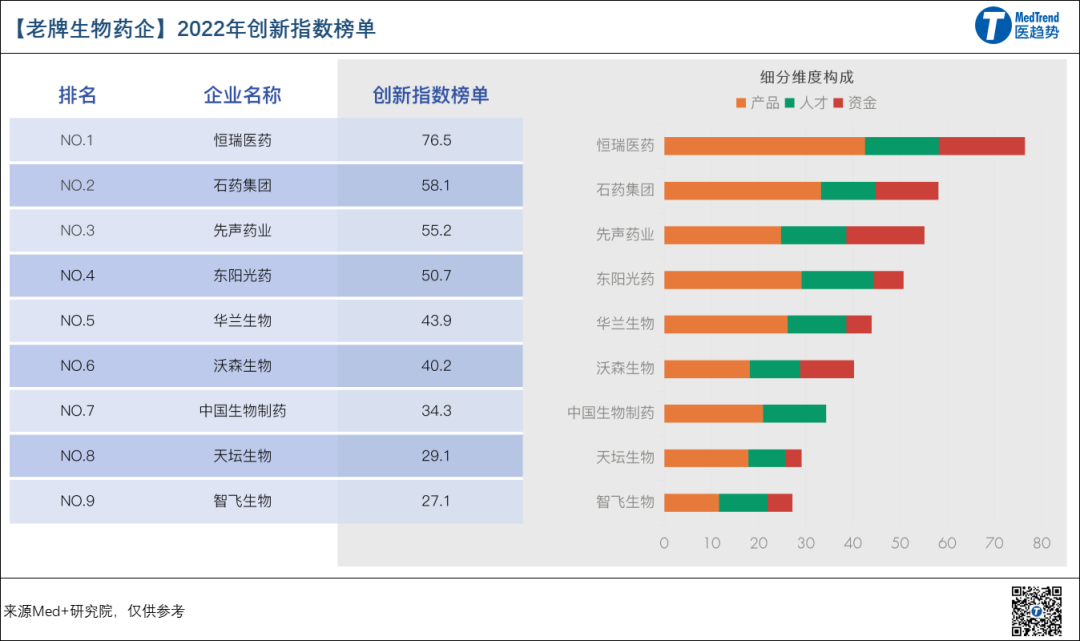Click the orange 产品 bar segment for 恒瑞医药
1080x641 pixels.
(x=765, y=146)
